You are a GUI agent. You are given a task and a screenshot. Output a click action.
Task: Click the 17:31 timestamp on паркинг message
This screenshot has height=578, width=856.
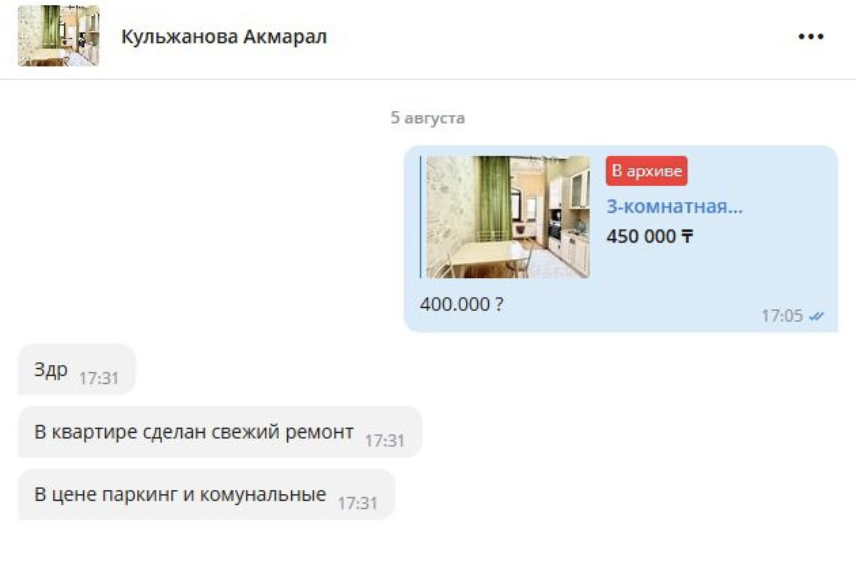pos(358,503)
